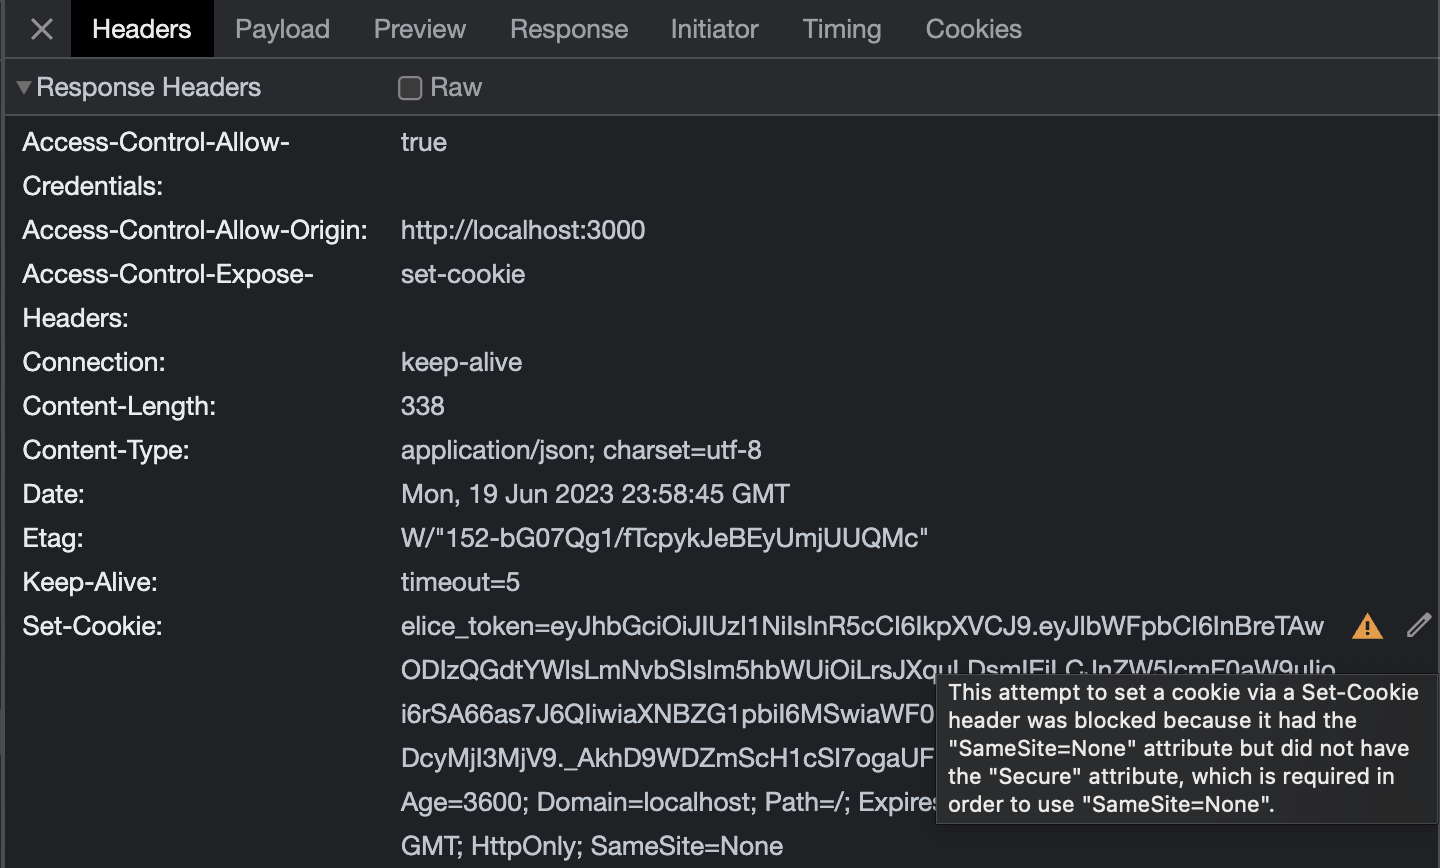The height and width of the screenshot is (868, 1440).
Task: Click the Keep-Alive value timeout=5
Action: tap(460, 582)
